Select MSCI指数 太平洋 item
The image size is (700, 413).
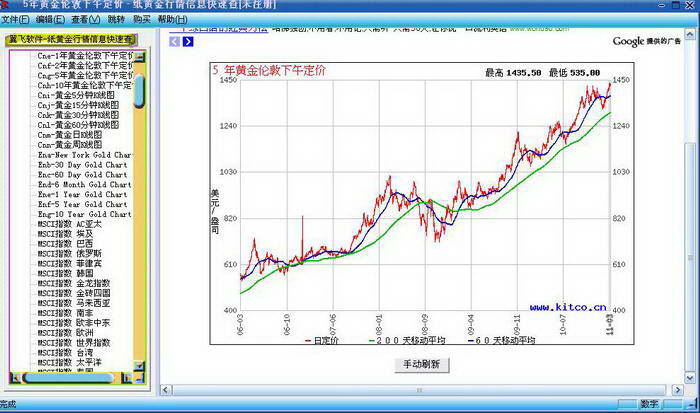70,362
